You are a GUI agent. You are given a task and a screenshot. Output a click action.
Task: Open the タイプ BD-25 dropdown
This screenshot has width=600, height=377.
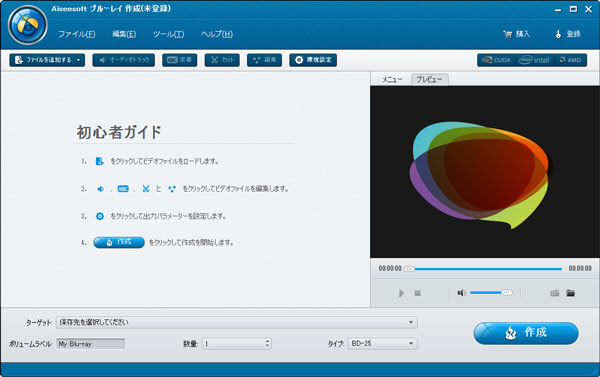(382, 343)
